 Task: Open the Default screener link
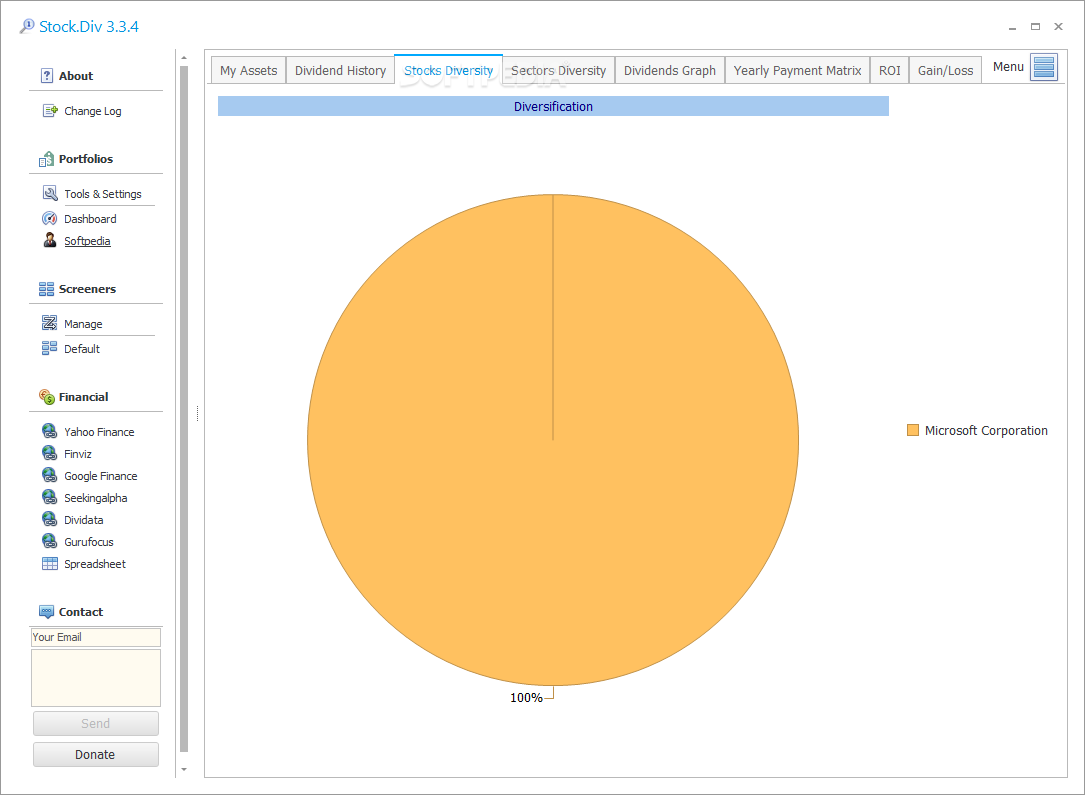(x=82, y=349)
